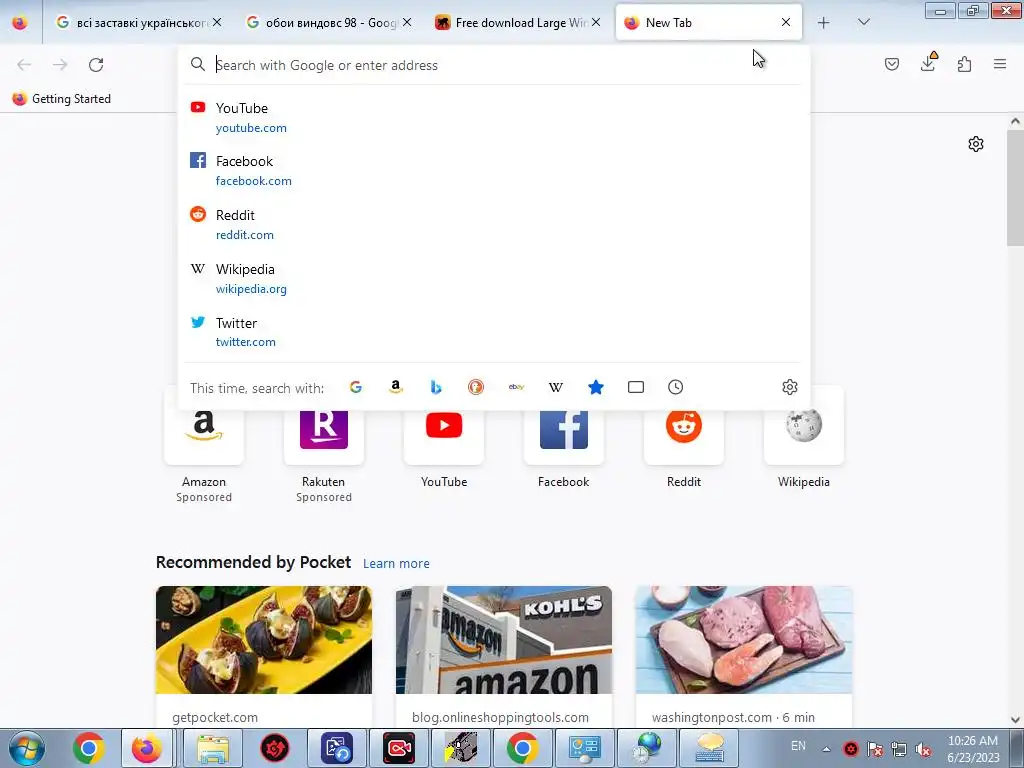Select the New Tab tab
The height and width of the screenshot is (768, 1024).
[709, 23]
